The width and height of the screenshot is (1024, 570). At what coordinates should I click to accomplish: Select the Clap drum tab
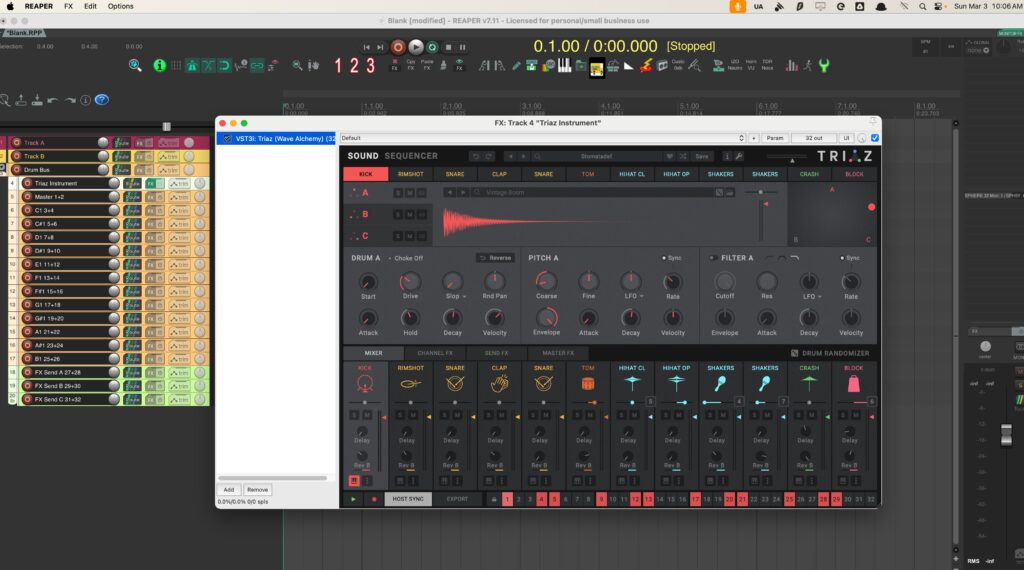point(499,174)
